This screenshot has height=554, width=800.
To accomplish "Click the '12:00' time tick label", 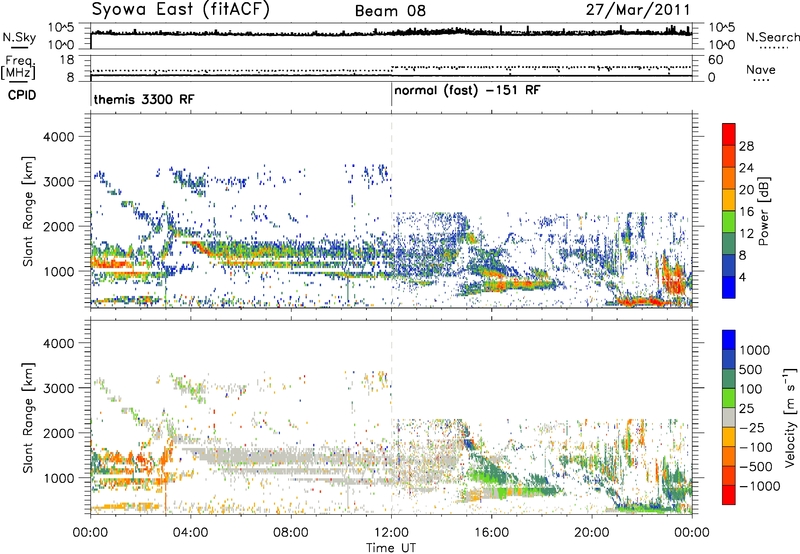I will click(x=391, y=533).
